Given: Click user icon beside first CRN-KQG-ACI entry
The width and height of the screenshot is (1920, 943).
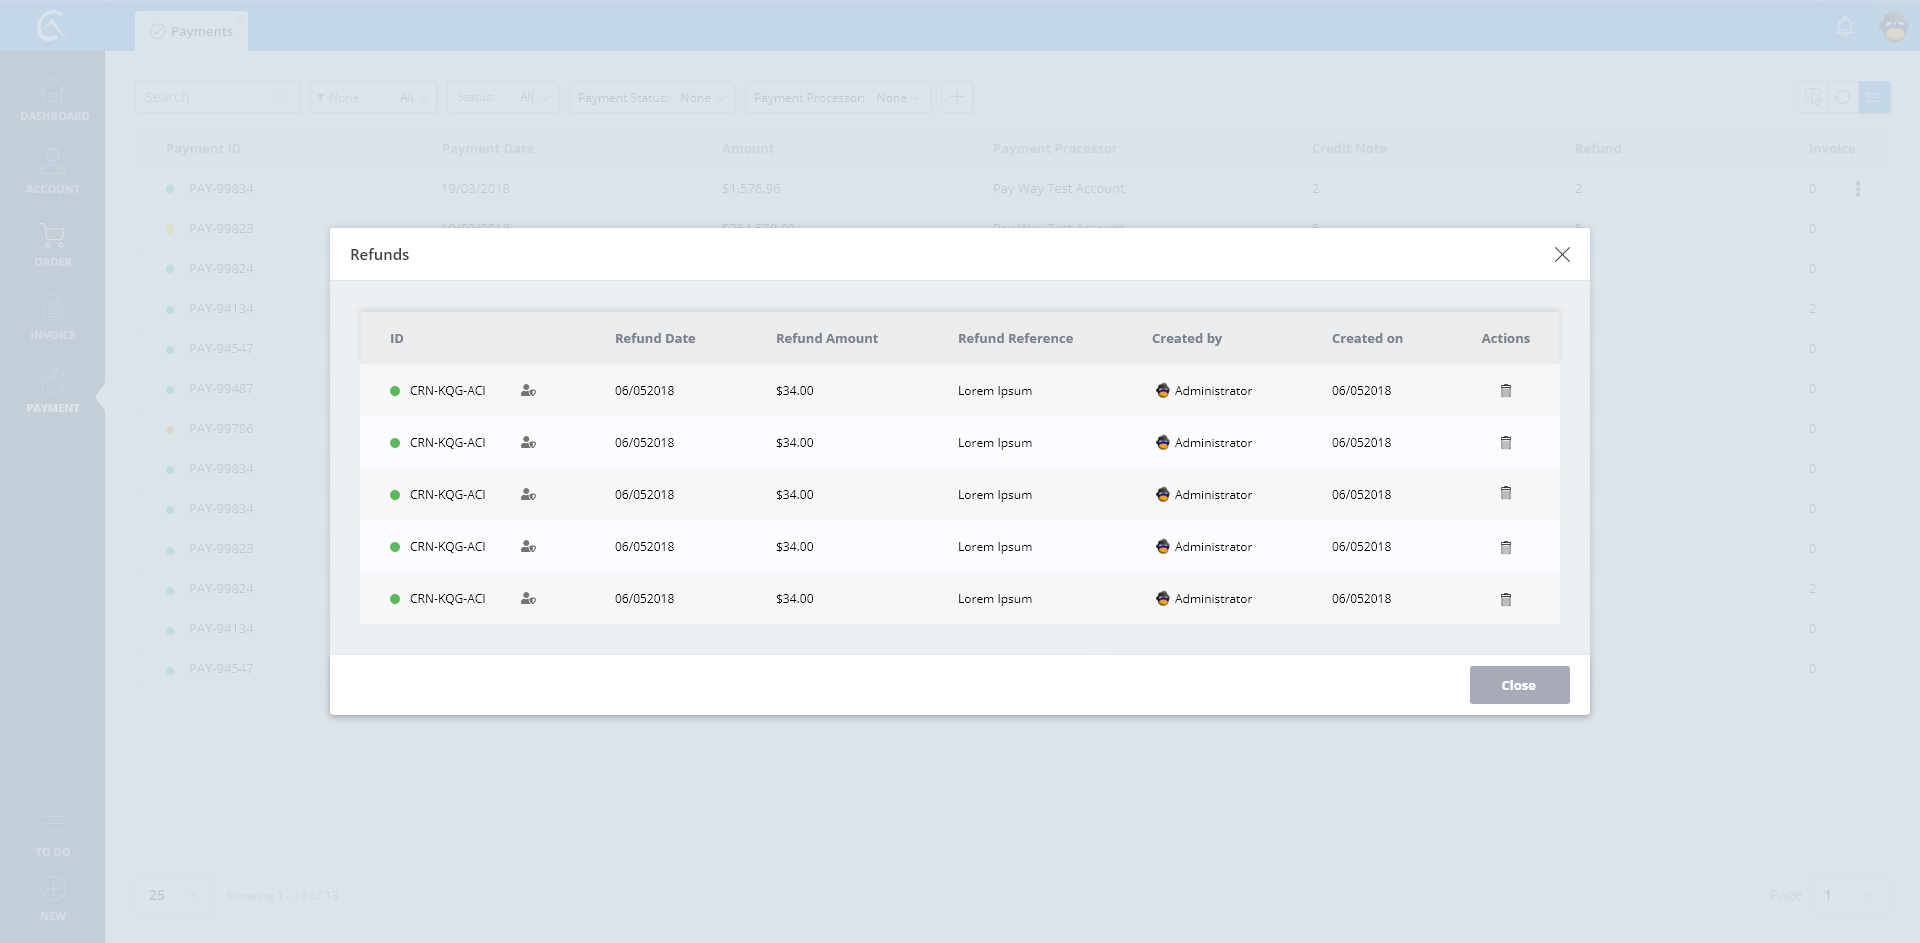Looking at the screenshot, I should [528, 391].
